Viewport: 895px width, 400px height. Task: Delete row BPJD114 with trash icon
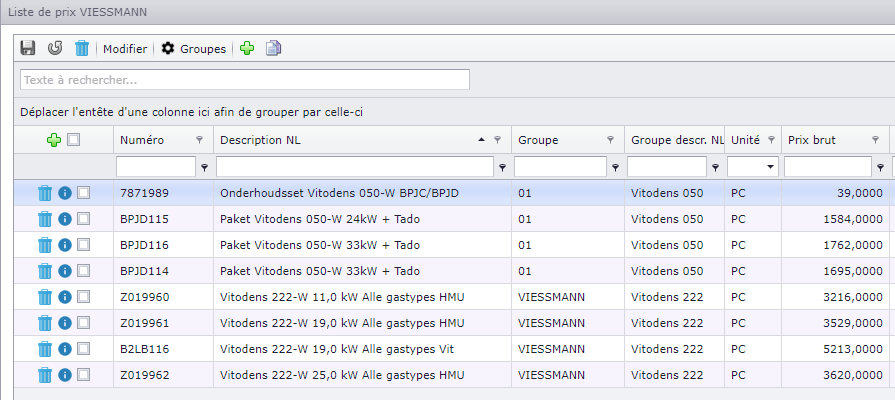[45, 271]
